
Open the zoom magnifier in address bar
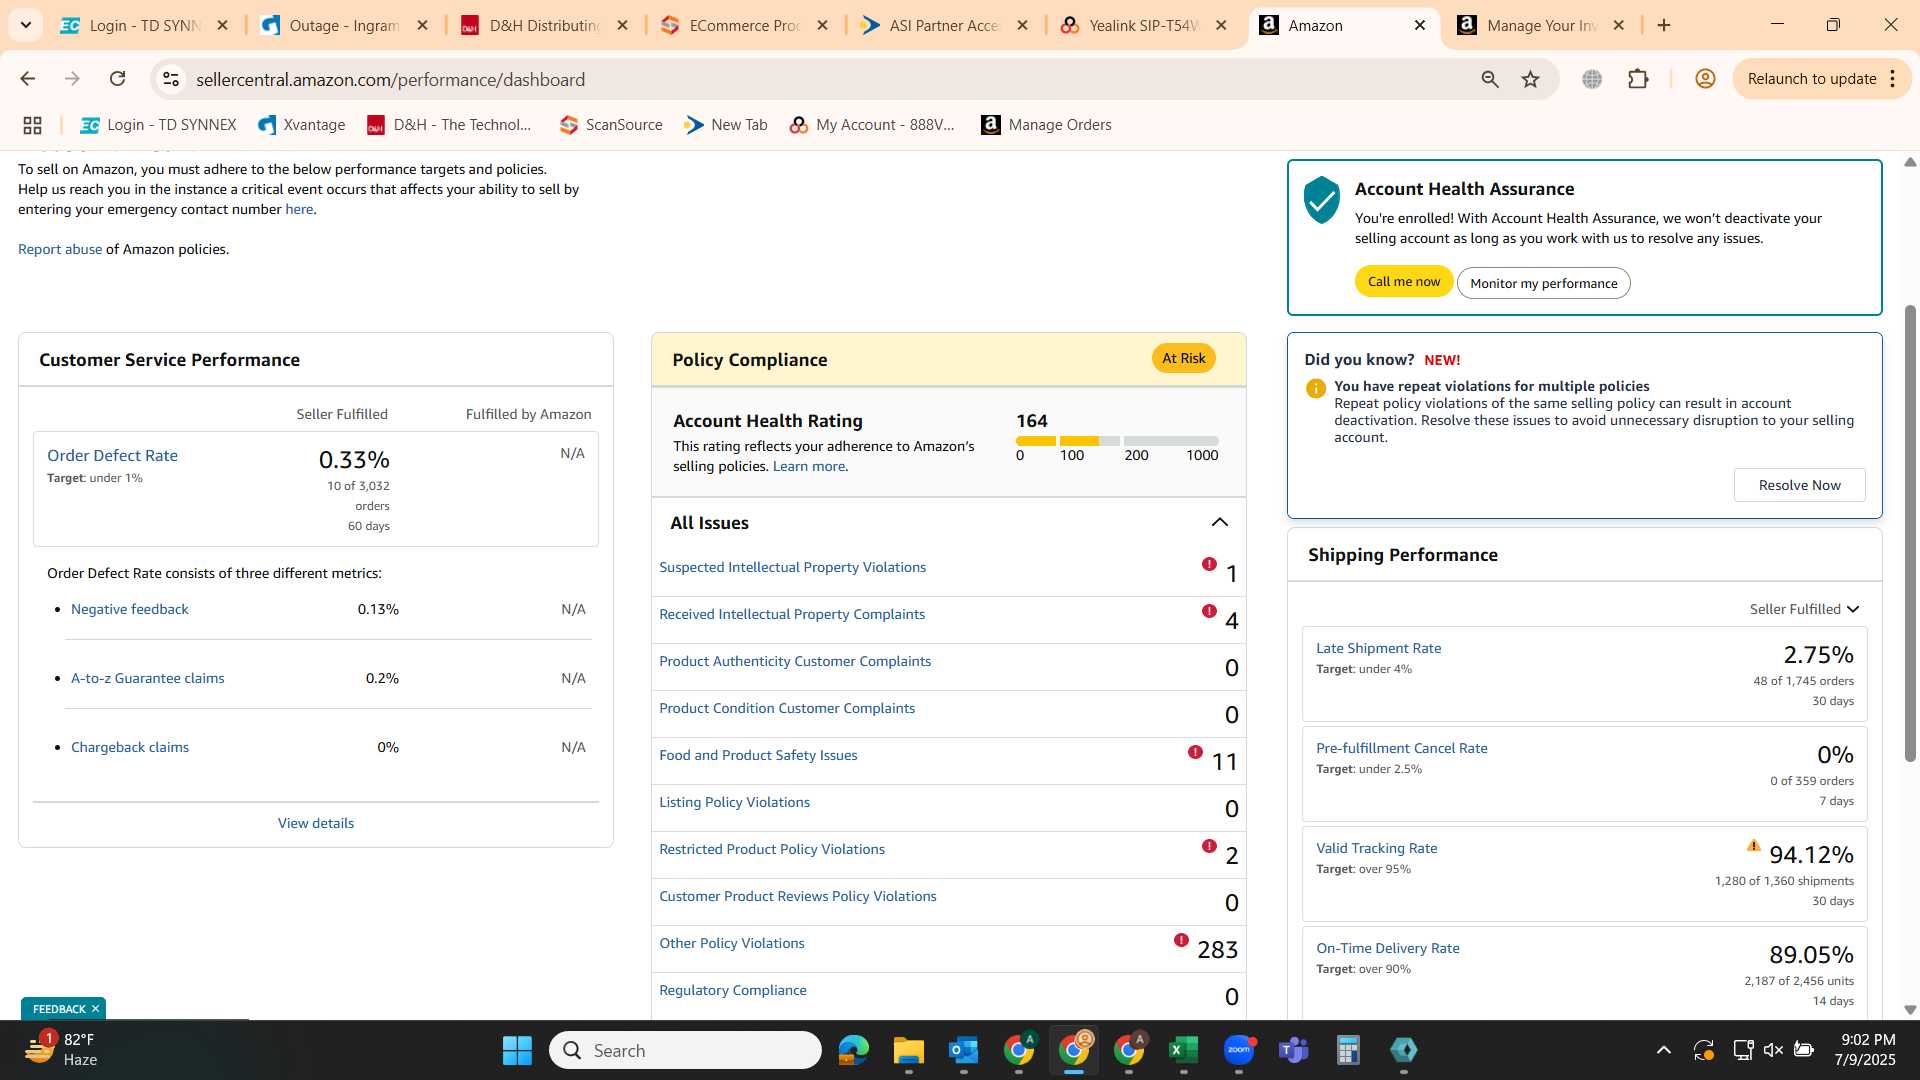pos(1490,79)
